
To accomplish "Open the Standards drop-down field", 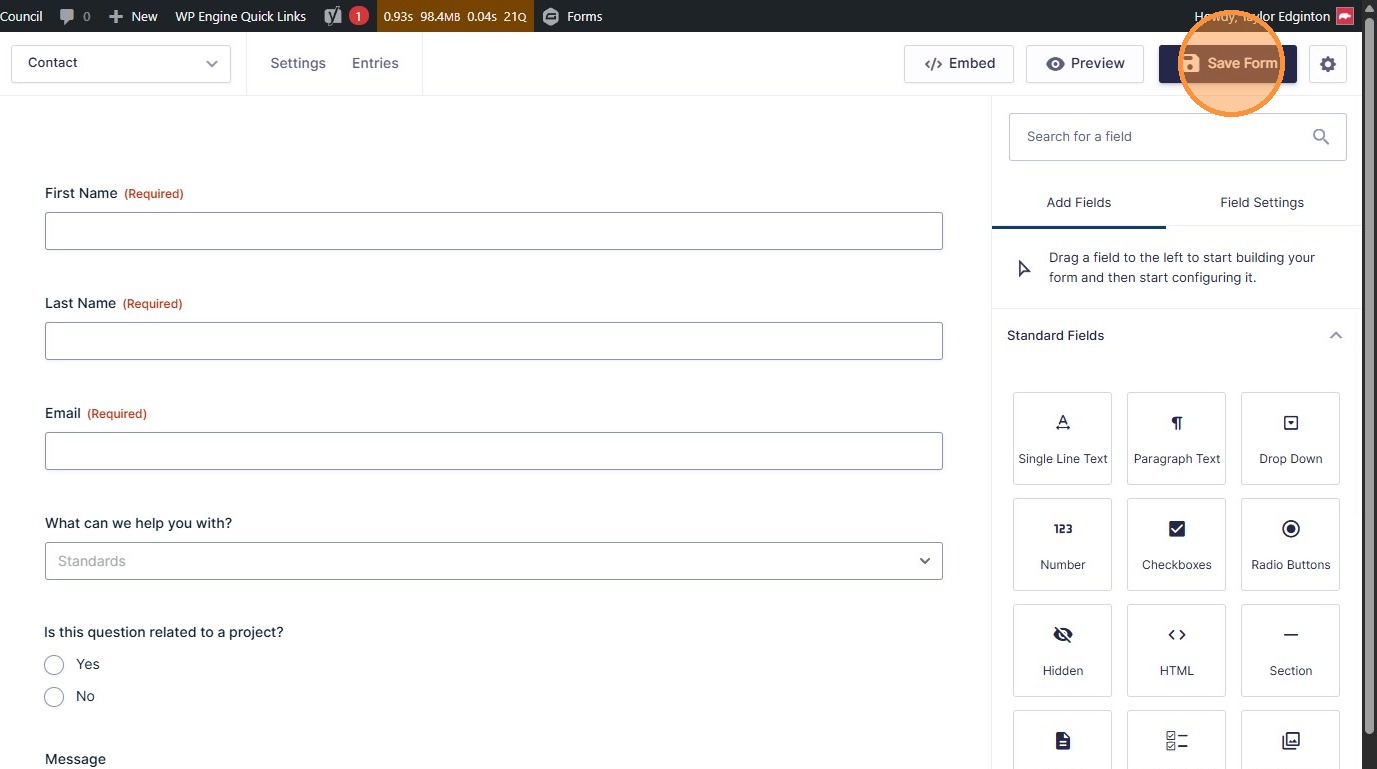I will coord(494,561).
